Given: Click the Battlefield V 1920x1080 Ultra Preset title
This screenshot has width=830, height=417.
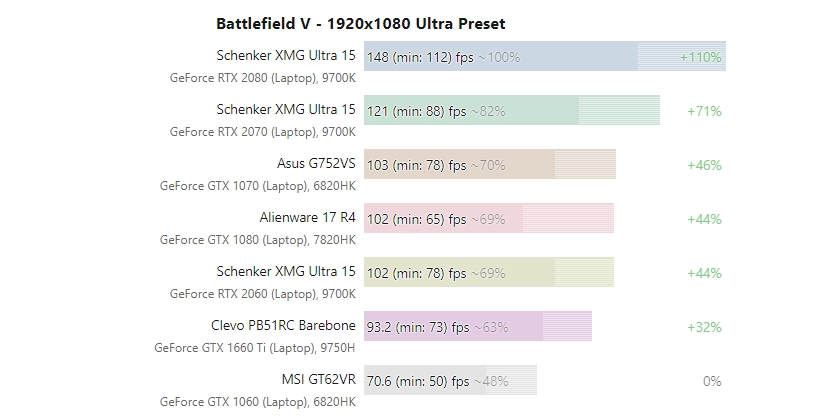Looking at the screenshot, I should pyautogui.click(x=360, y=23).
